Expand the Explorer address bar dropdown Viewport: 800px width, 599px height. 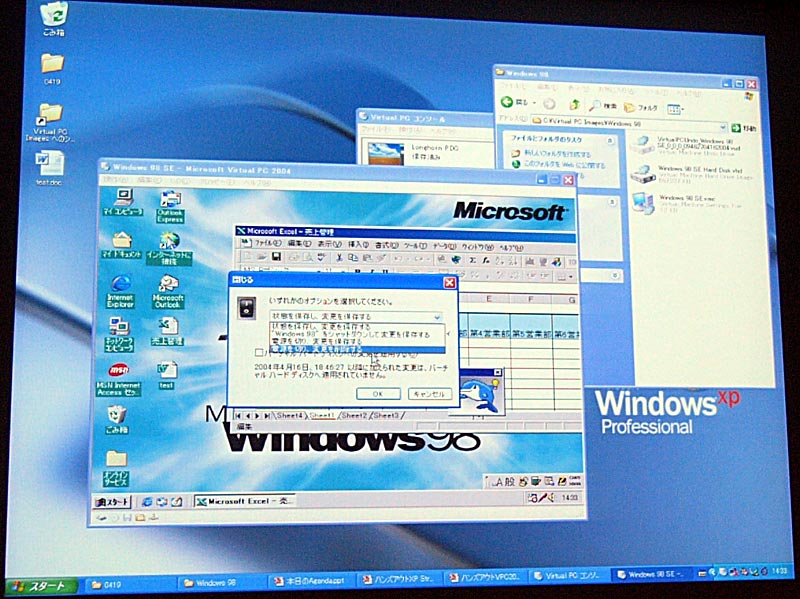[722, 127]
